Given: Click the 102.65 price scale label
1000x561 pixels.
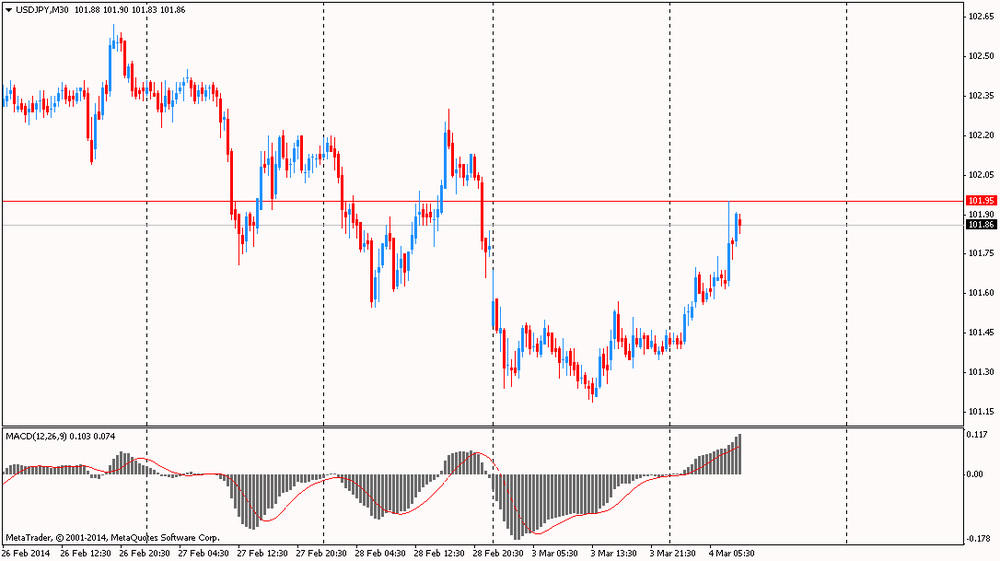Looking at the screenshot, I should tap(980, 16).
